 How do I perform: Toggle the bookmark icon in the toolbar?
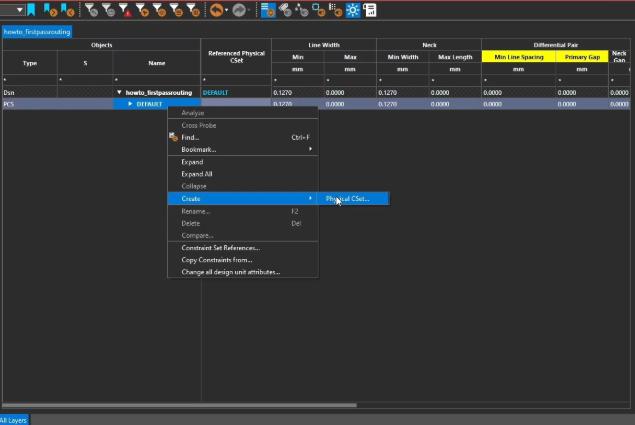pos(31,10)
